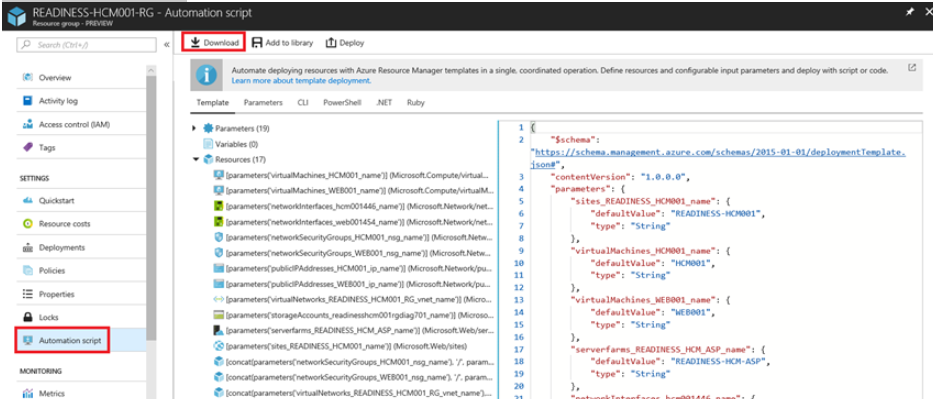Collapse the sidebar with the double chevron
The width and height of the screenshot is (933, 399).
pyautogui.click(x=167, y=45)
